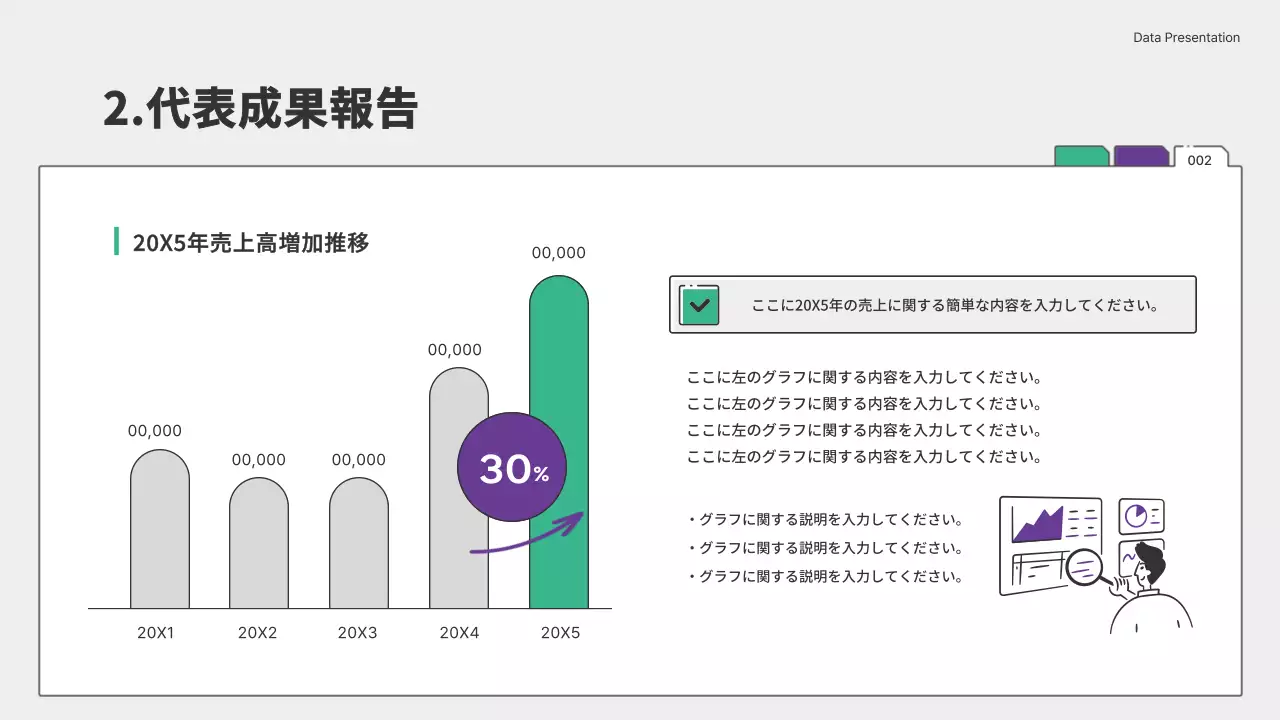Click the heading 20X5年売上高増加推移

coord(251,242)
